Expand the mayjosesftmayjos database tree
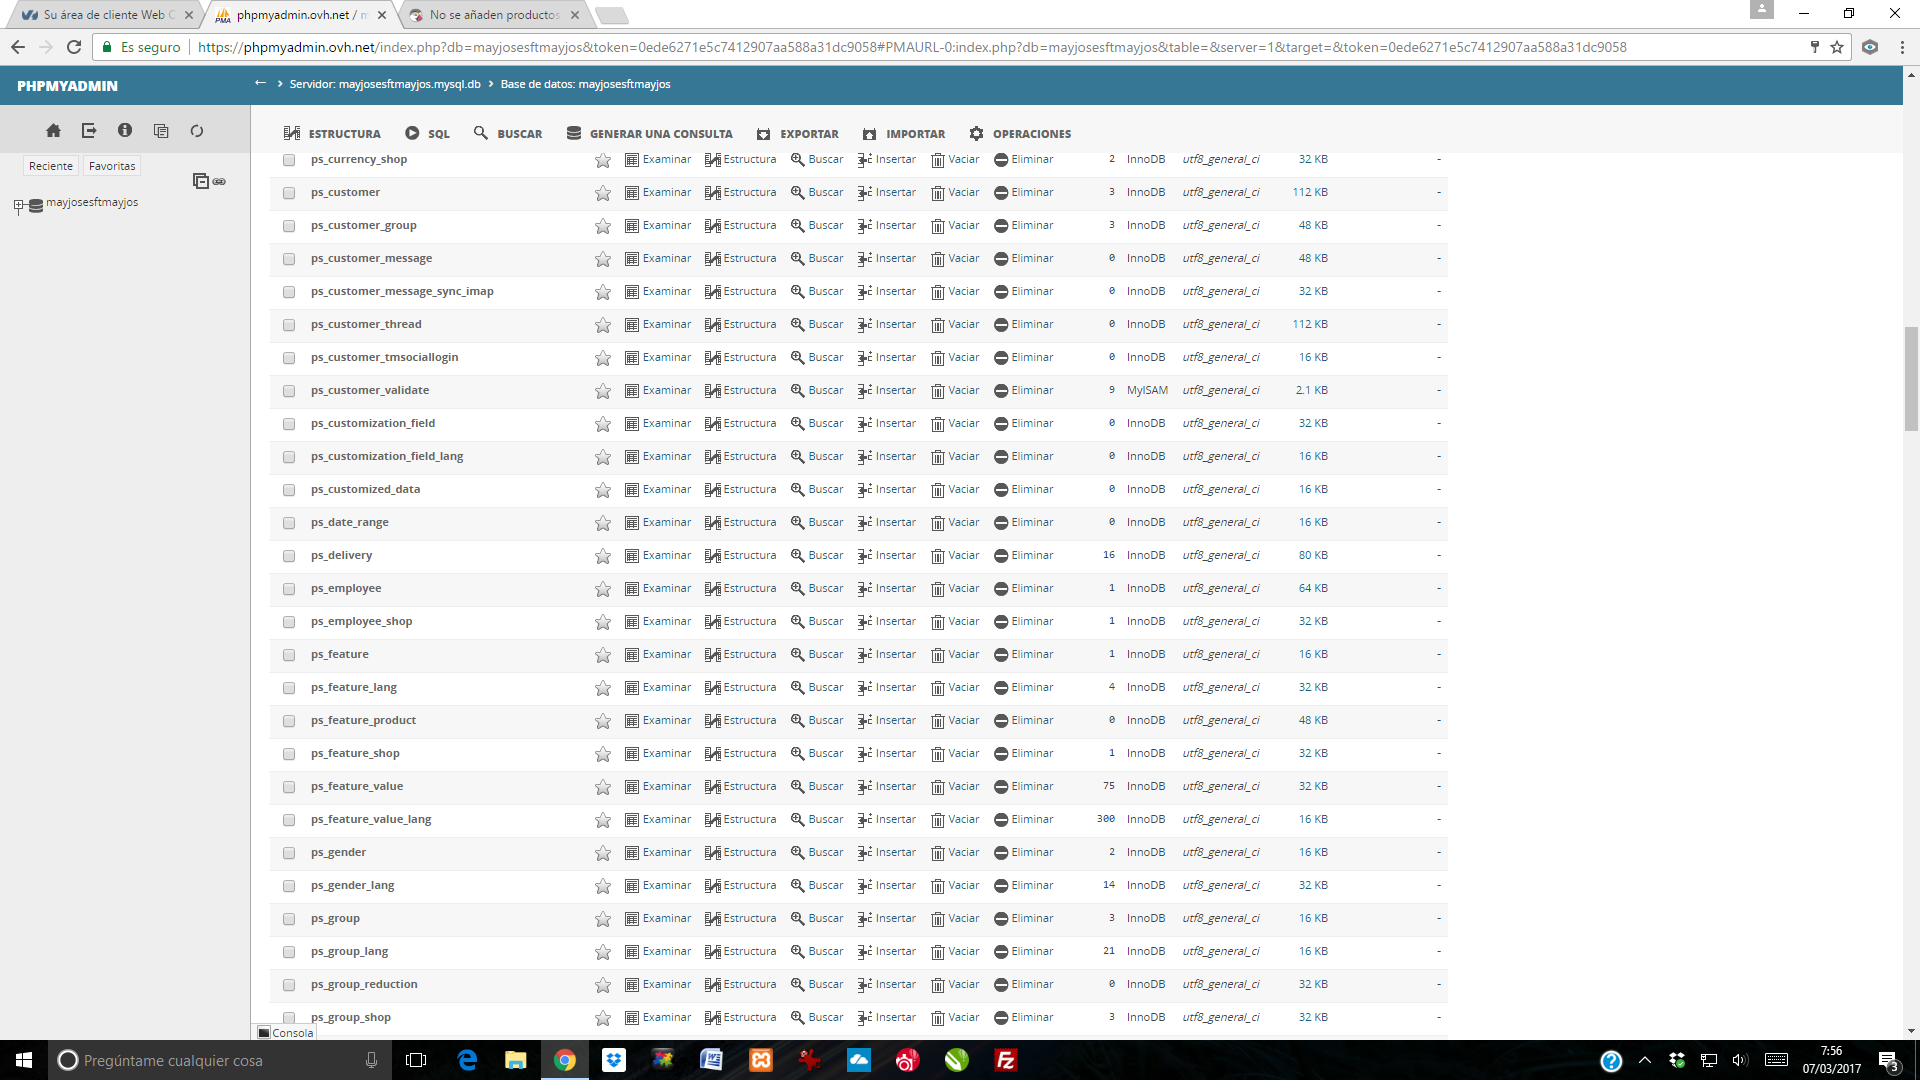The width and height of the screenshot is (1920, 1080). coord(18,206)
